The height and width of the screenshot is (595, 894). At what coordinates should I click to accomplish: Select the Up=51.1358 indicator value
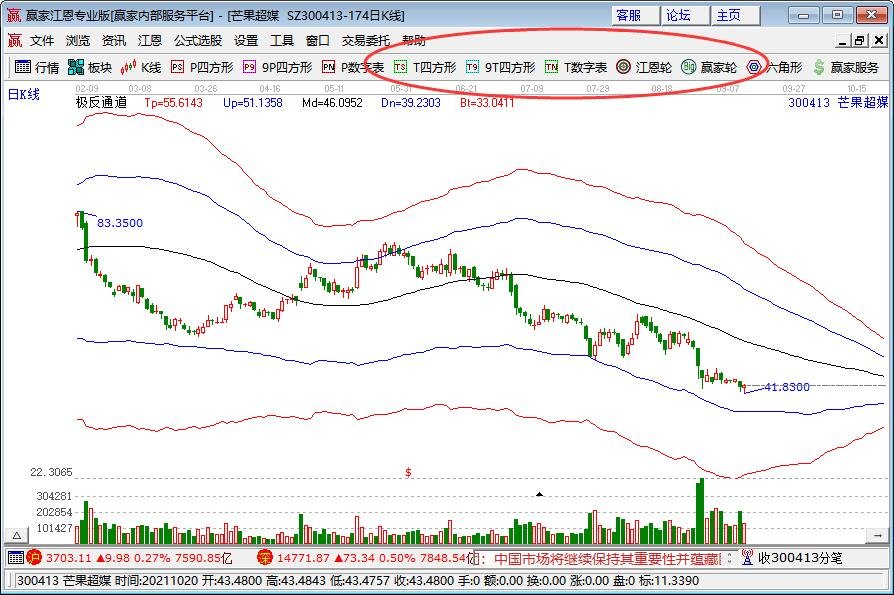click(x=253, y=103)
